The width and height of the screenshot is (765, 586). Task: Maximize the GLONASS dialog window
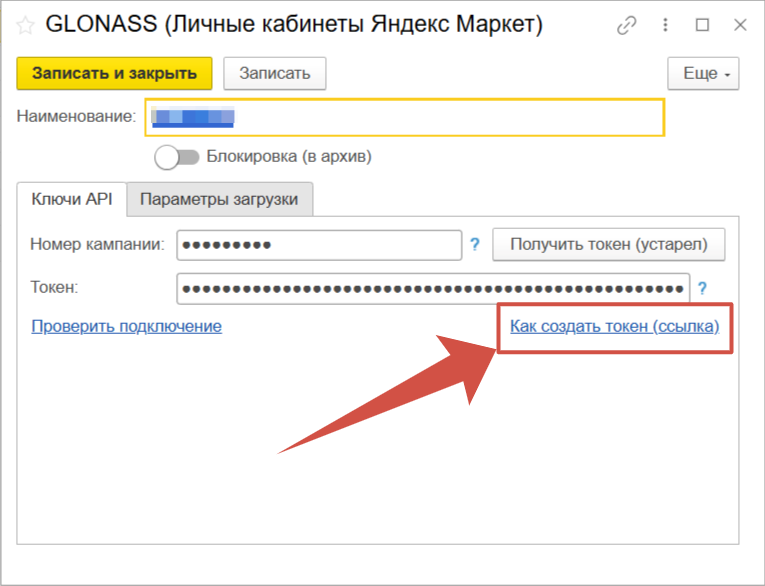click(x=702, y=25)
